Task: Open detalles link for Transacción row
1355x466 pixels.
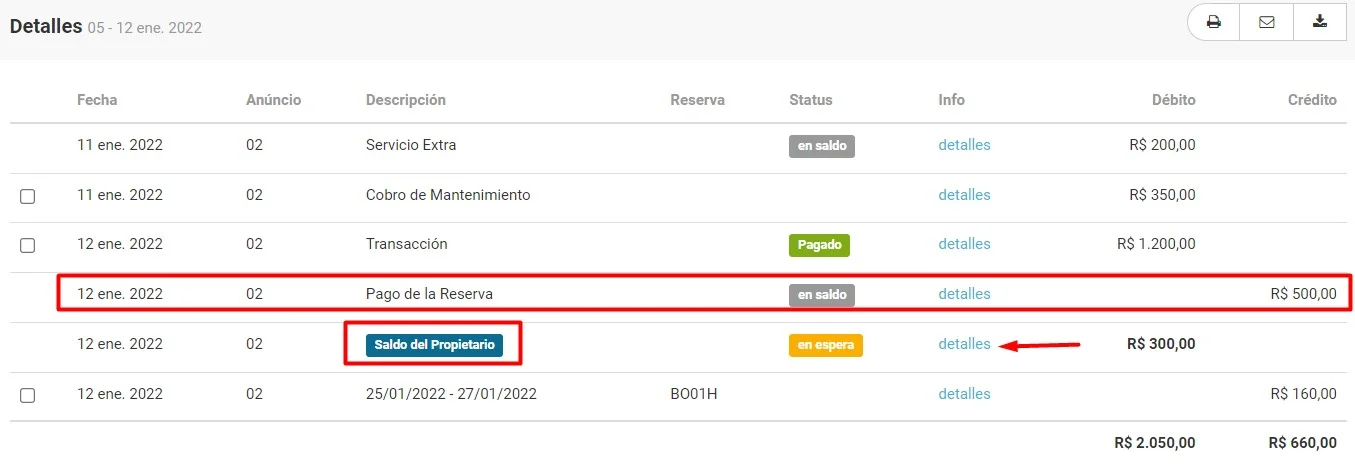Action: click(964, 244)
